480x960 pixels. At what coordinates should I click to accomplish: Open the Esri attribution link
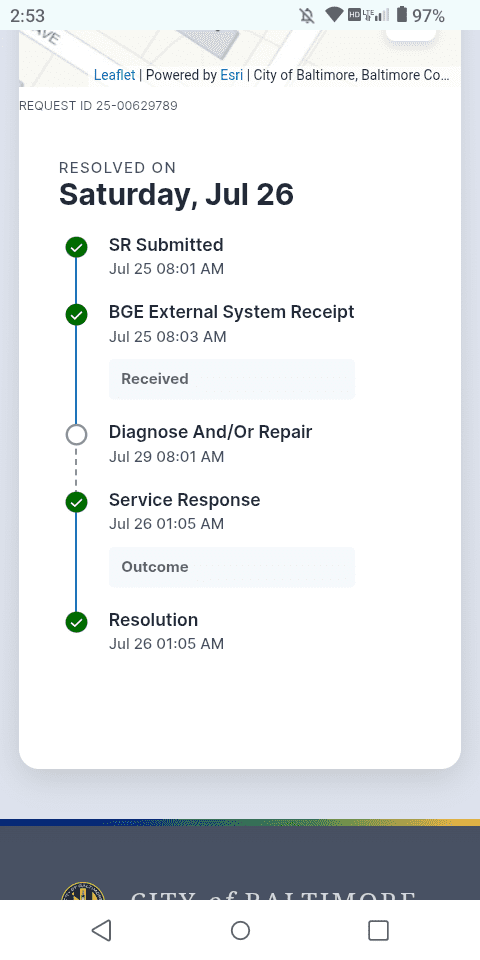[x=231, y=75]
